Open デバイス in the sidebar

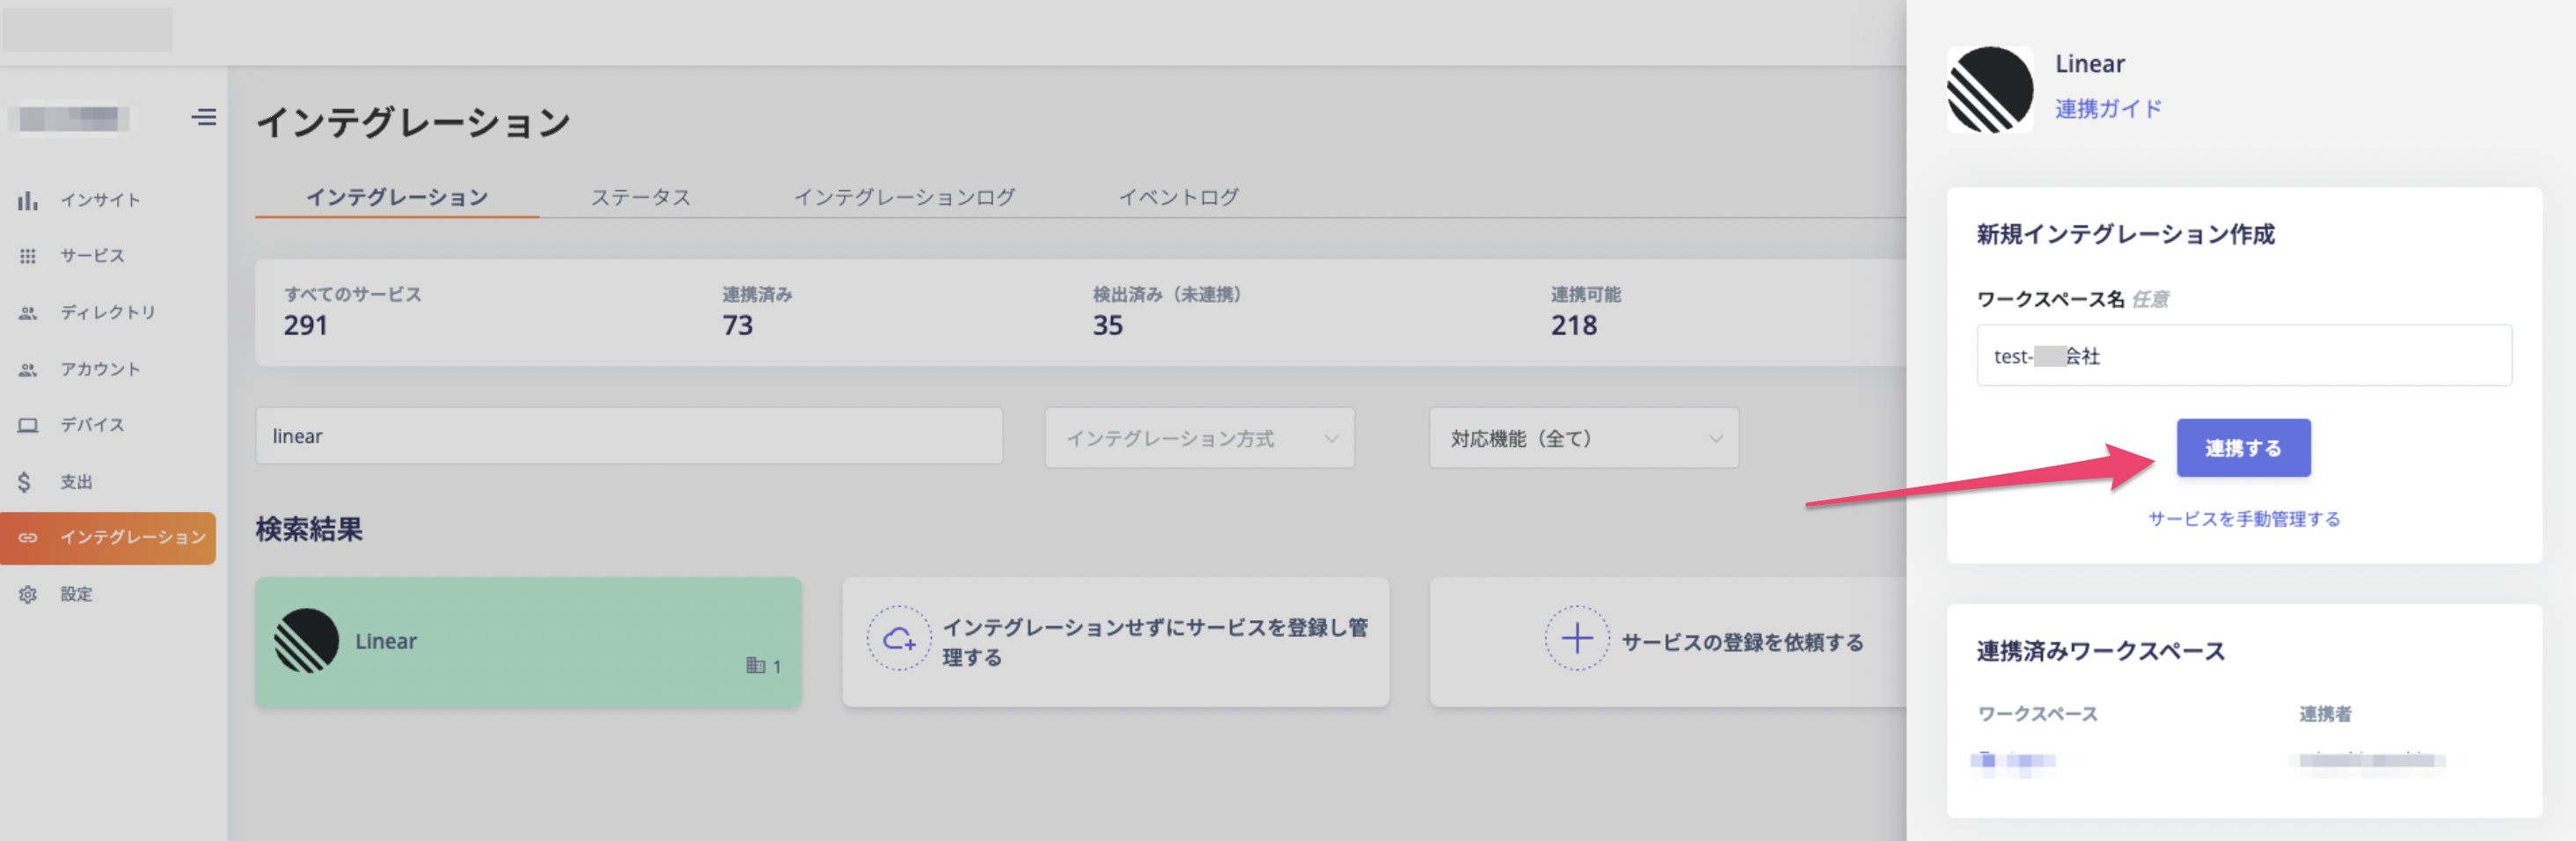point(92,425)
